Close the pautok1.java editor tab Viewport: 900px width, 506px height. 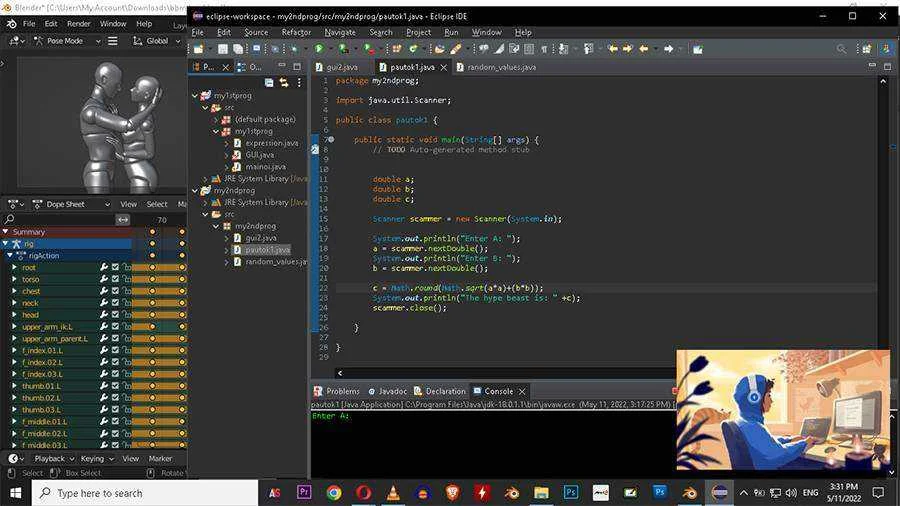[x=444, y=67]
